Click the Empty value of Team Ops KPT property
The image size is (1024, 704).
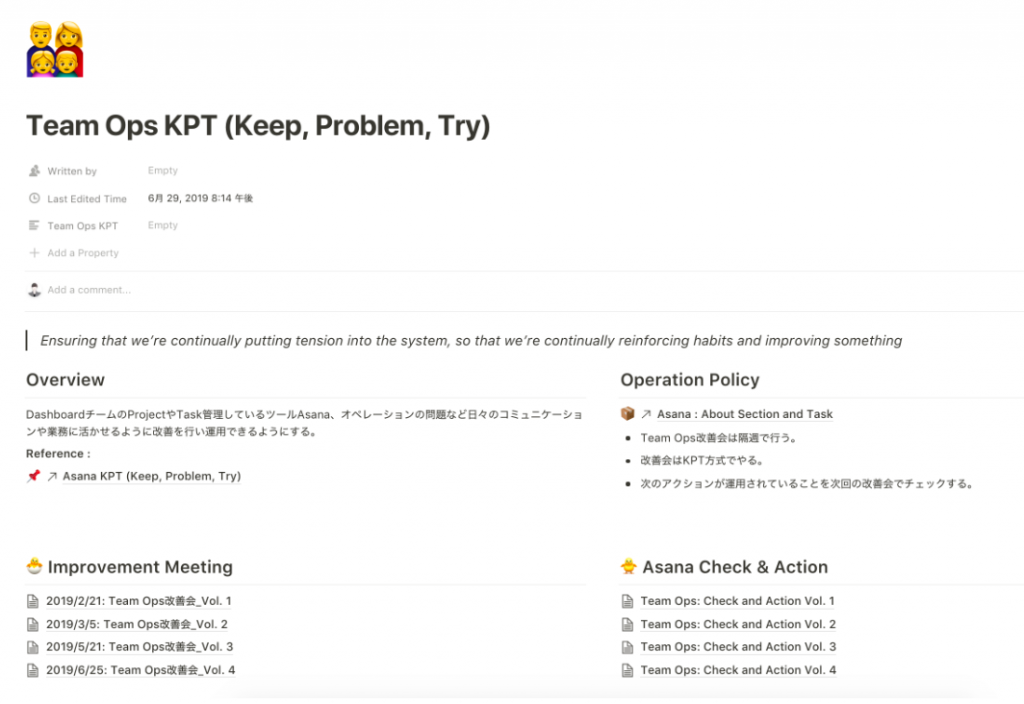163,225
